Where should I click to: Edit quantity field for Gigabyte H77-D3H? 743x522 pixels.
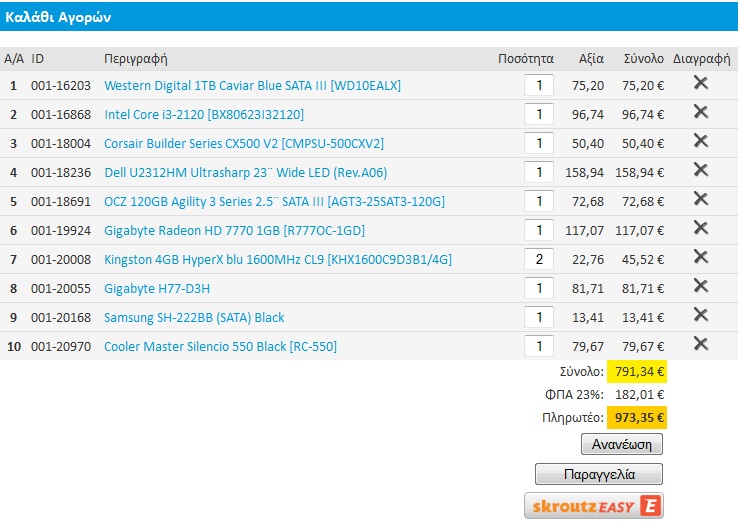(539, 288)
